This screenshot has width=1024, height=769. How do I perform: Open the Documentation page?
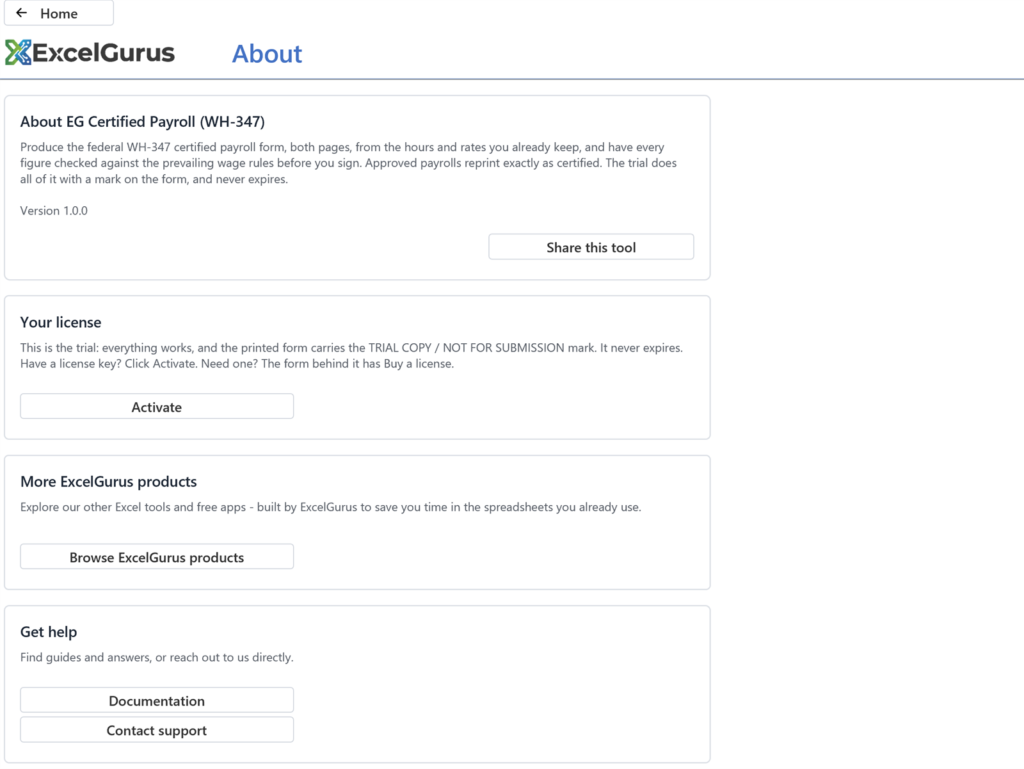157,700
